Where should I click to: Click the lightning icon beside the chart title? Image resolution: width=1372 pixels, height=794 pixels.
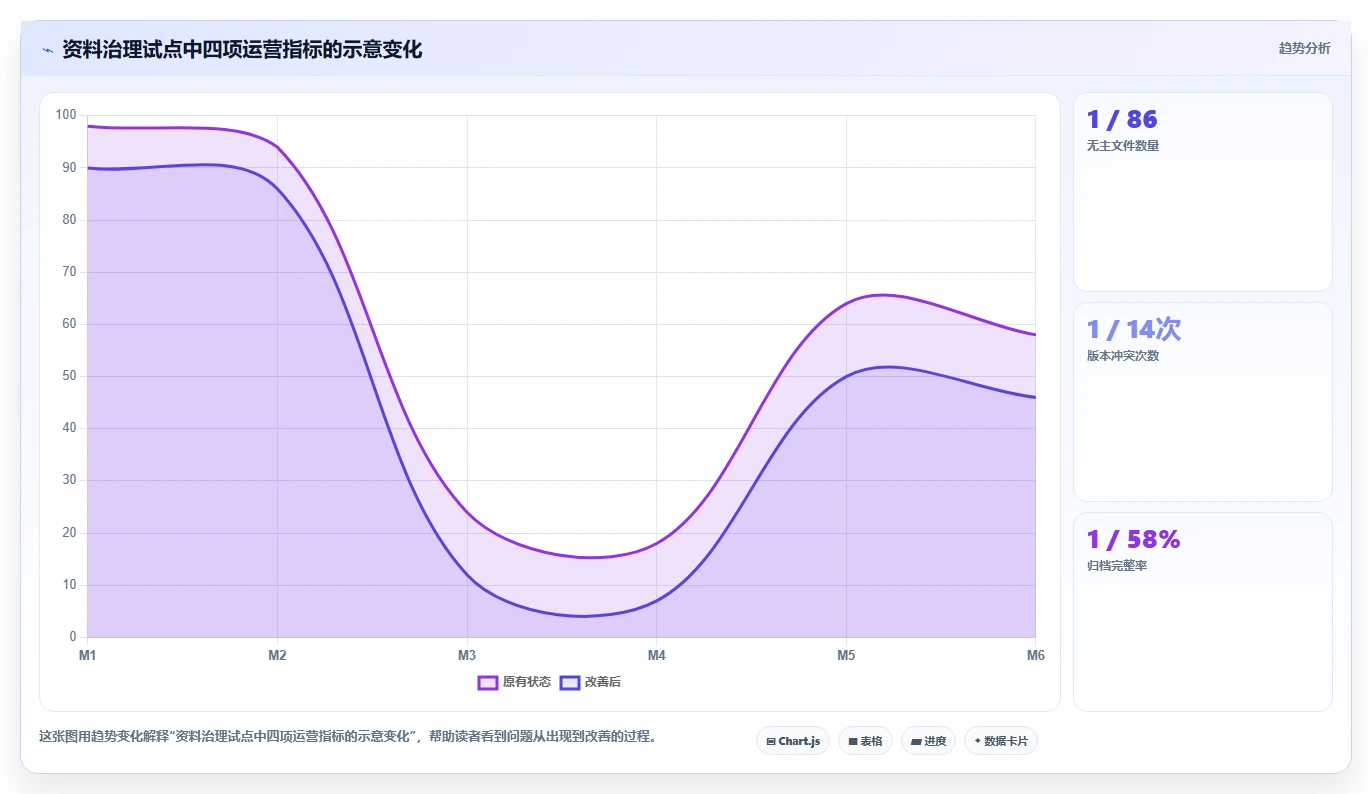point(47,49)
